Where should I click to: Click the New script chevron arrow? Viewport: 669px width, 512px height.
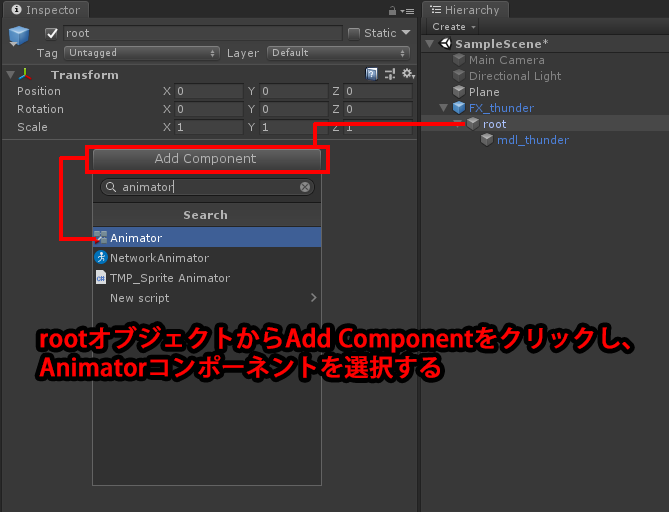314,297
